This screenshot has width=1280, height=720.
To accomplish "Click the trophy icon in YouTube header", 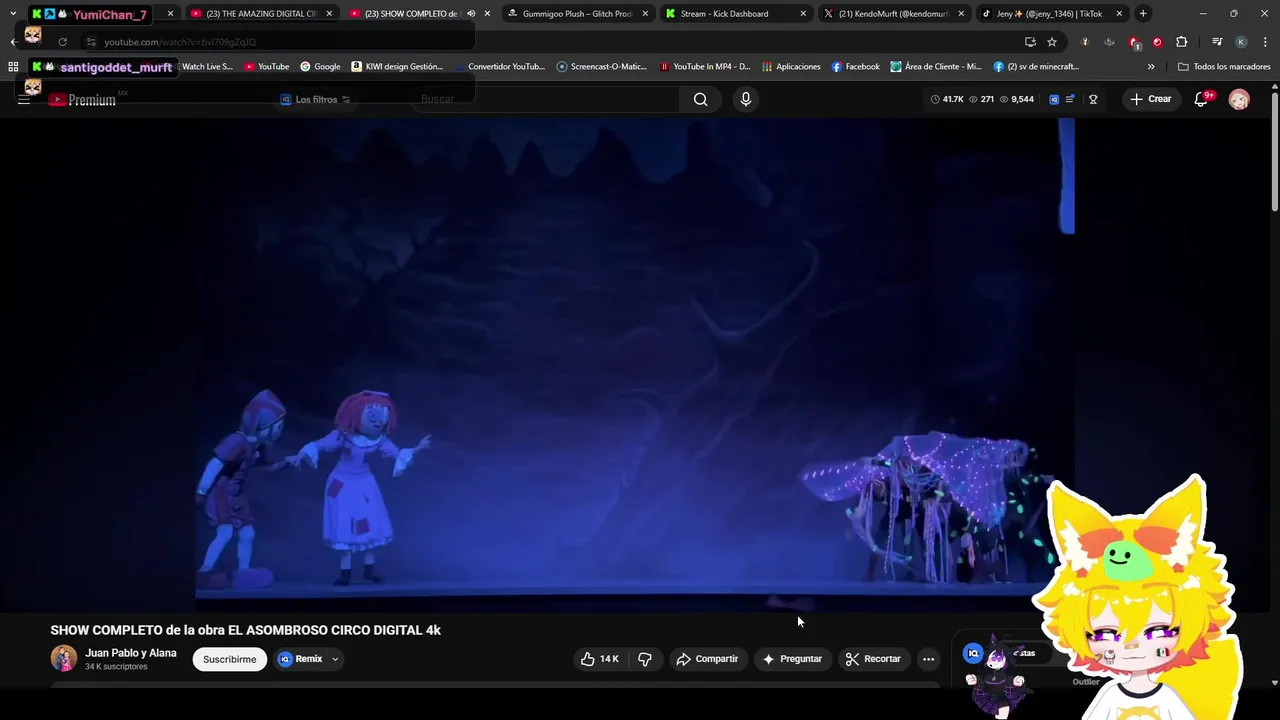I will pos(1093,99).
